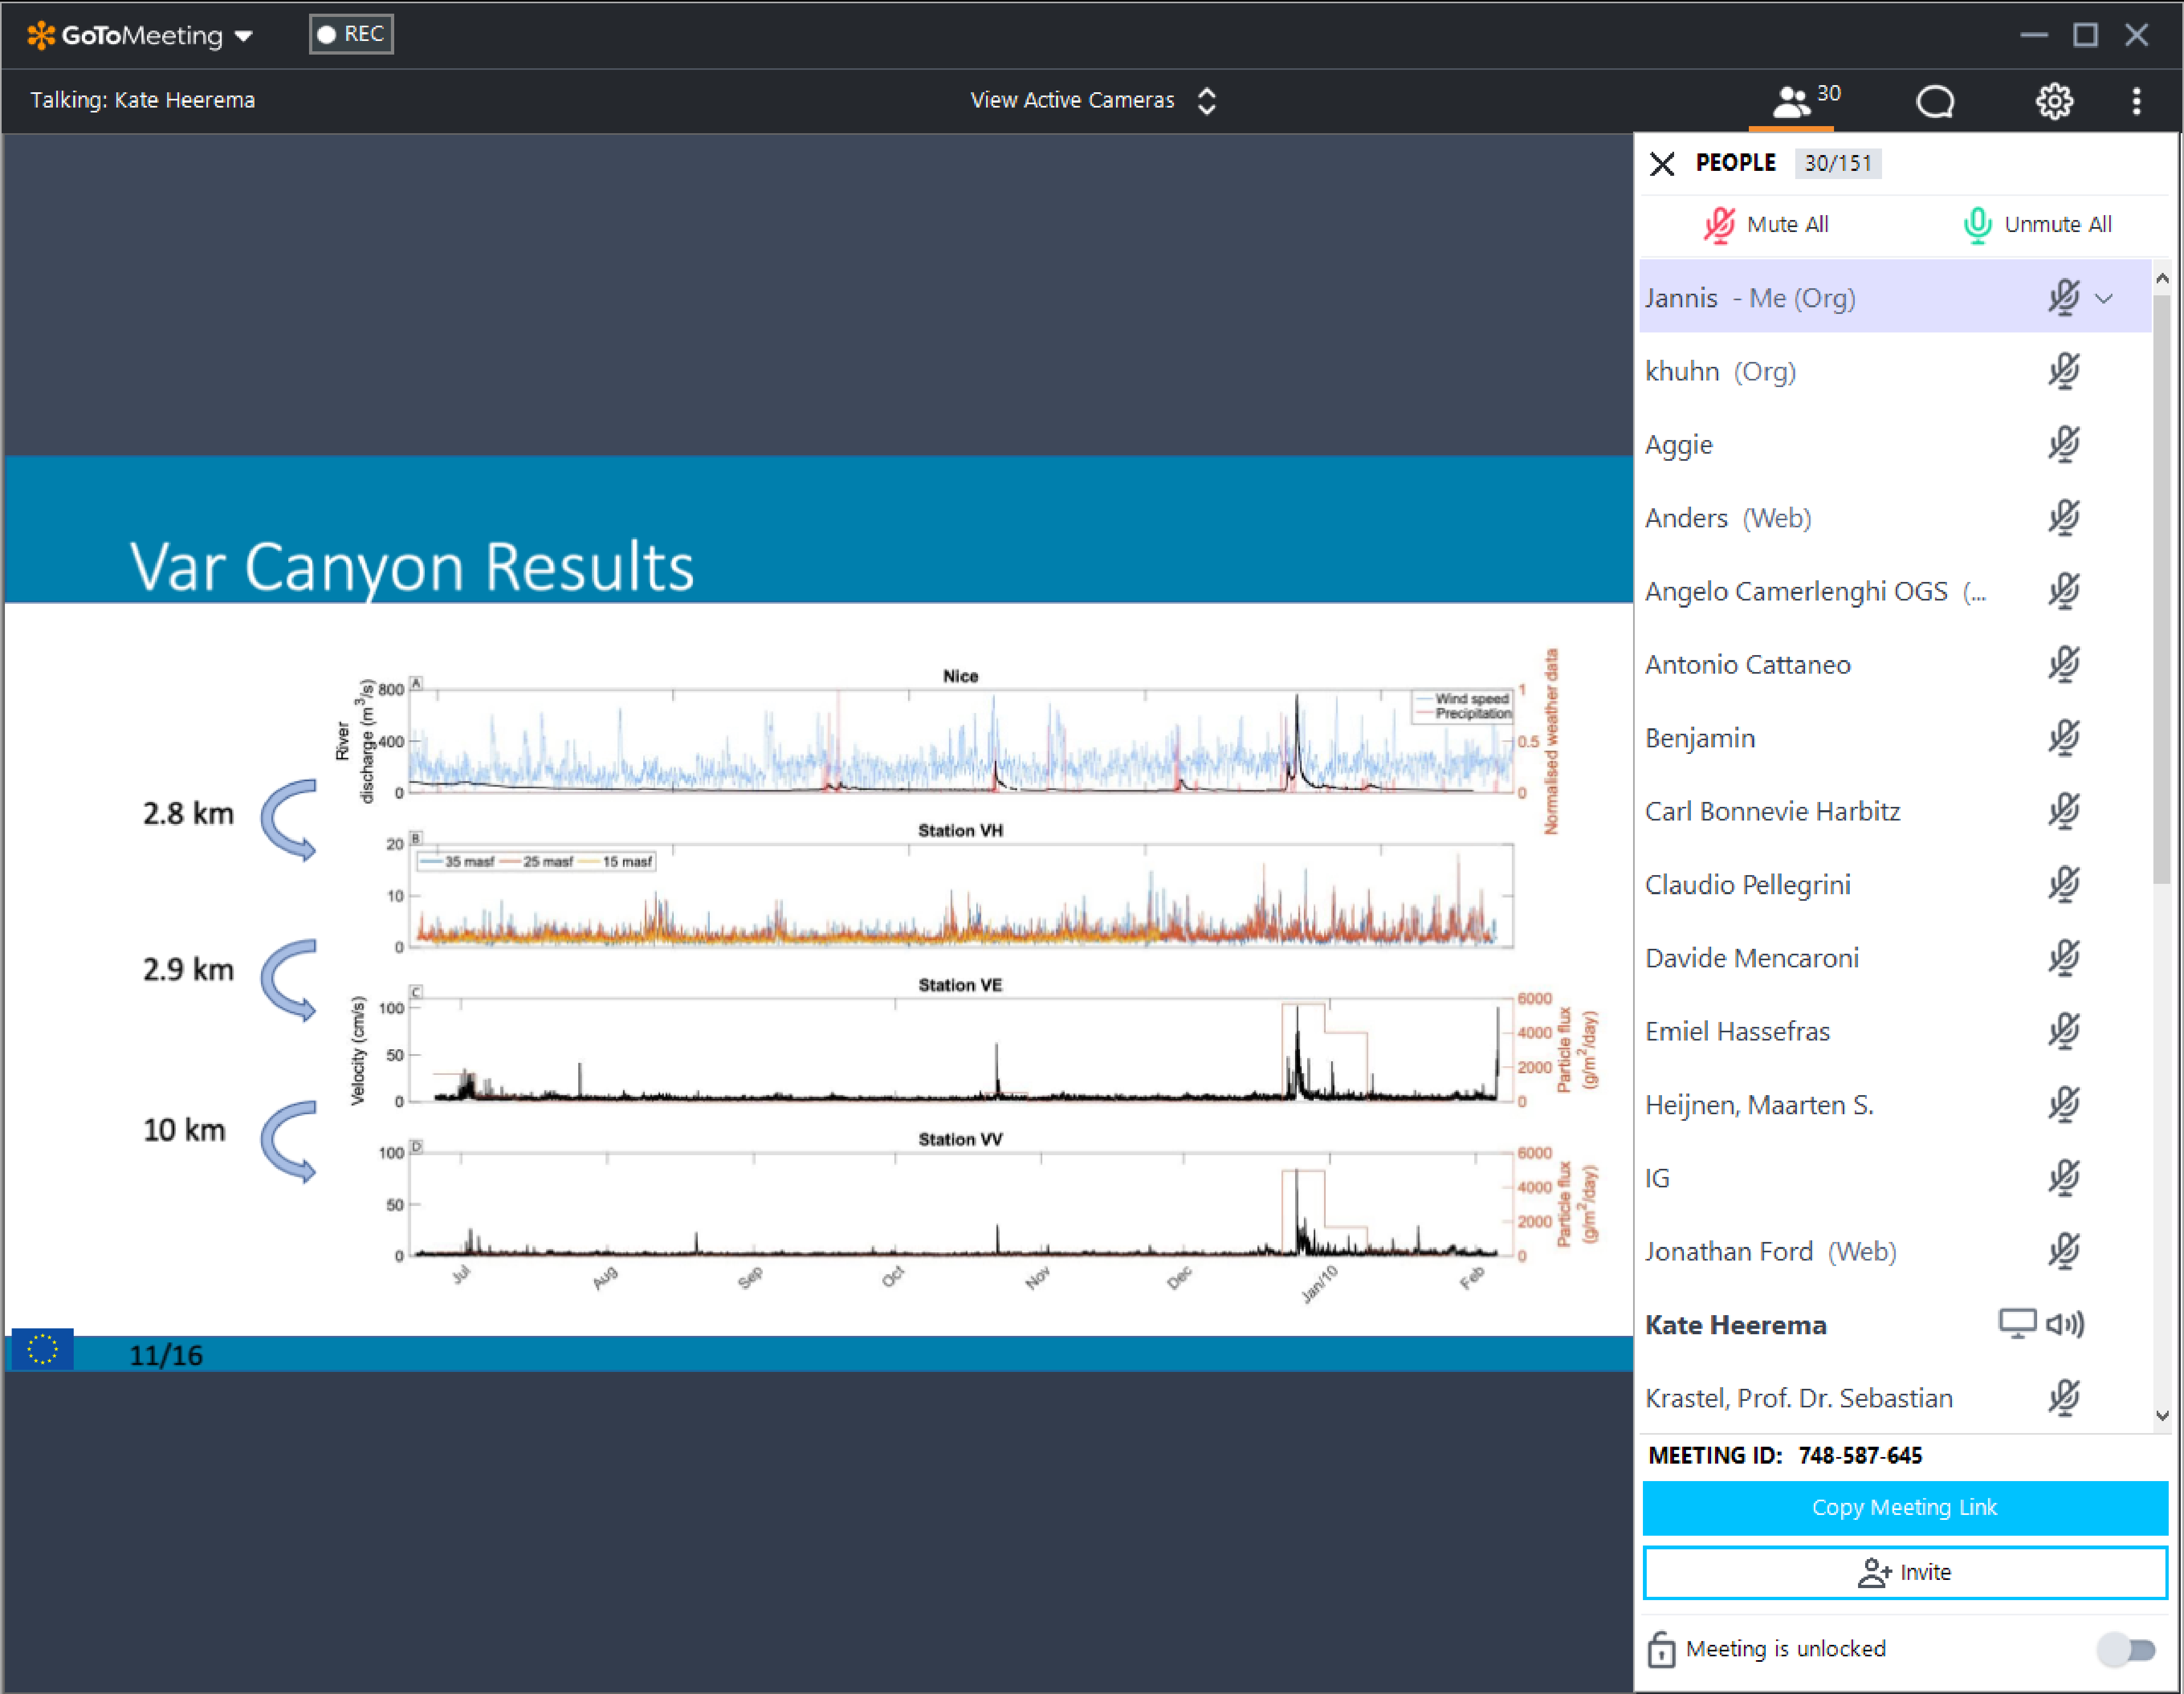Click the unlocked padlock icon
2184x1694 pixels.
(1660, 1649)
